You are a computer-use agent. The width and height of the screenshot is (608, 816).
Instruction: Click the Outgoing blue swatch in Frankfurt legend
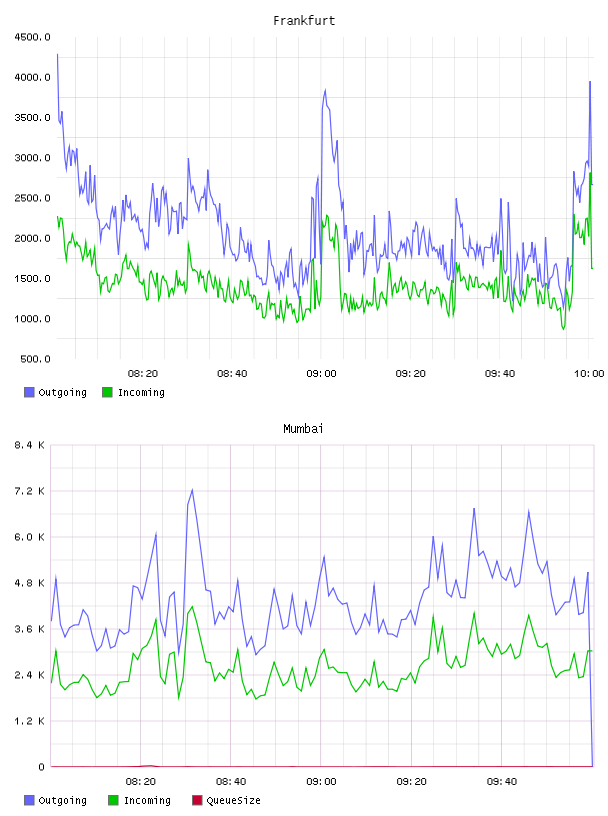[x=29, y=392]
